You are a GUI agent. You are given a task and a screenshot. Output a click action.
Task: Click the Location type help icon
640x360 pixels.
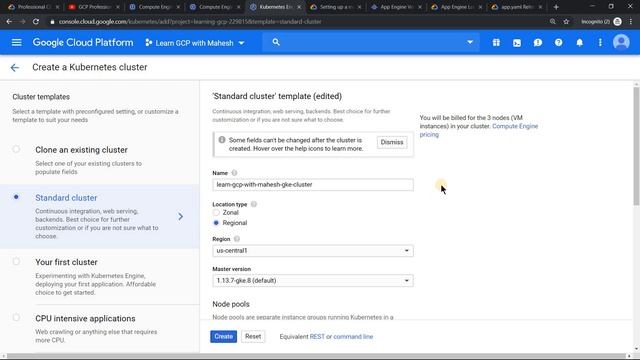(253, 204)
